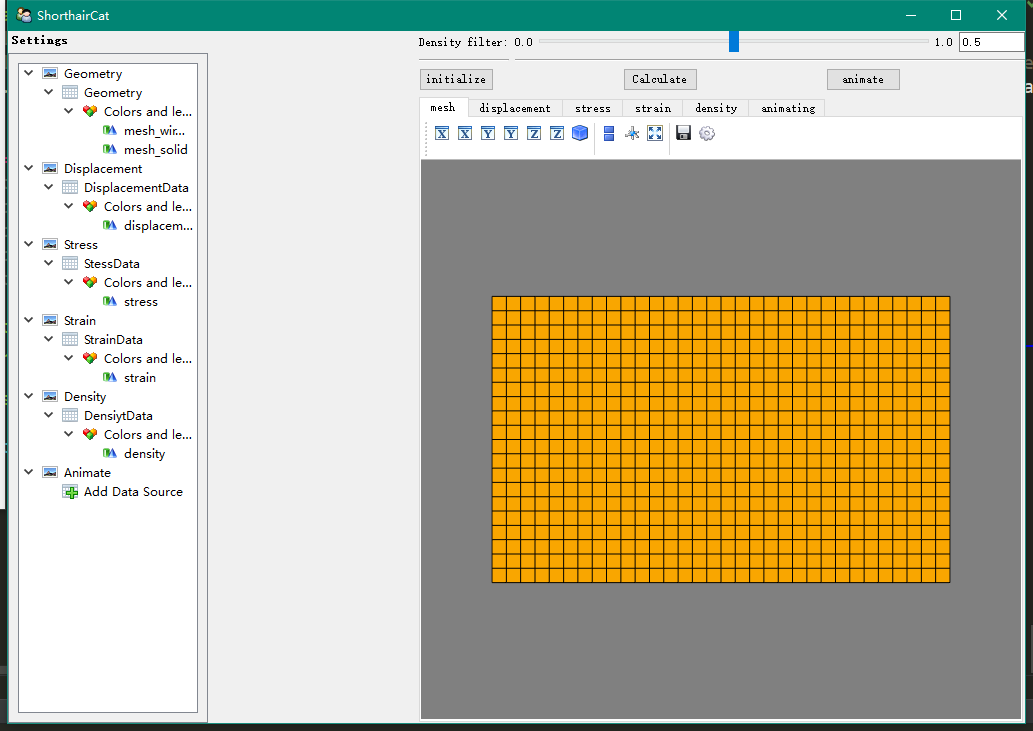Click the table icon beside DisplacementData
This screenshot has width=1033, height=731.
pyautogui.click(x=70, y=188)
